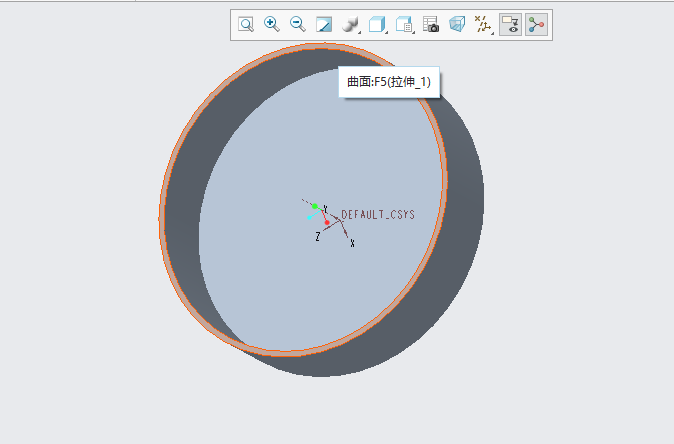674x444 pixels.
Task: Open the datum display filters dropdown
Action: click(484, 24)
